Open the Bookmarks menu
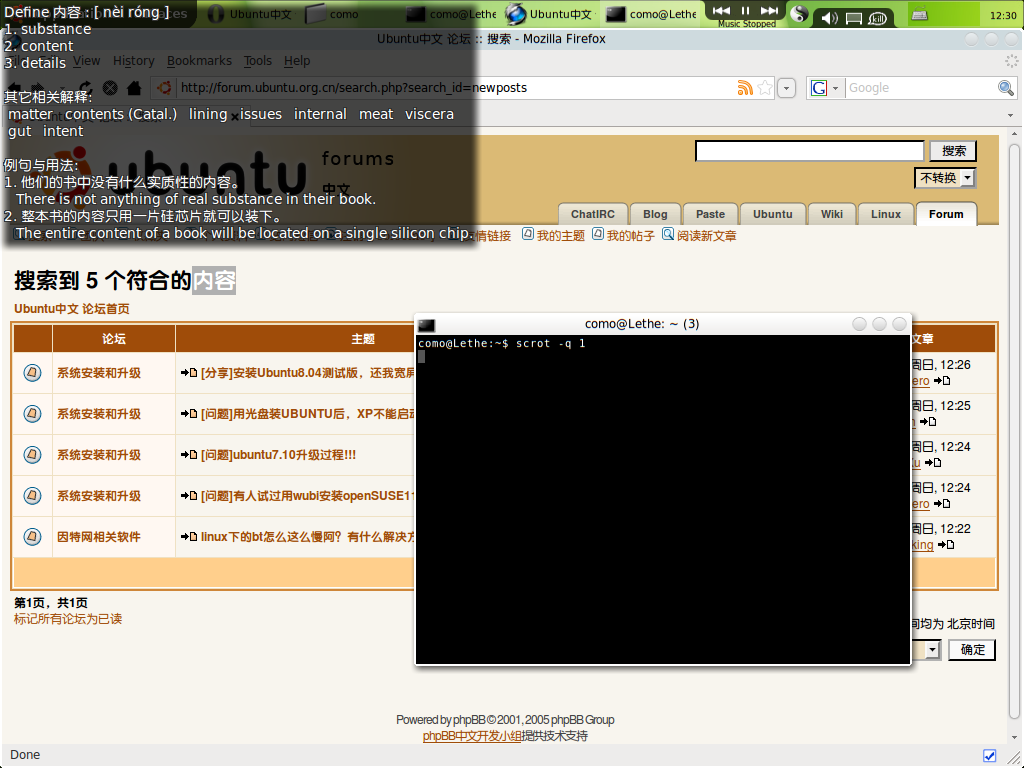Image resolution: width=1024 pixels, height=768 pixels. pyautogui.click(x=199, y=61)
